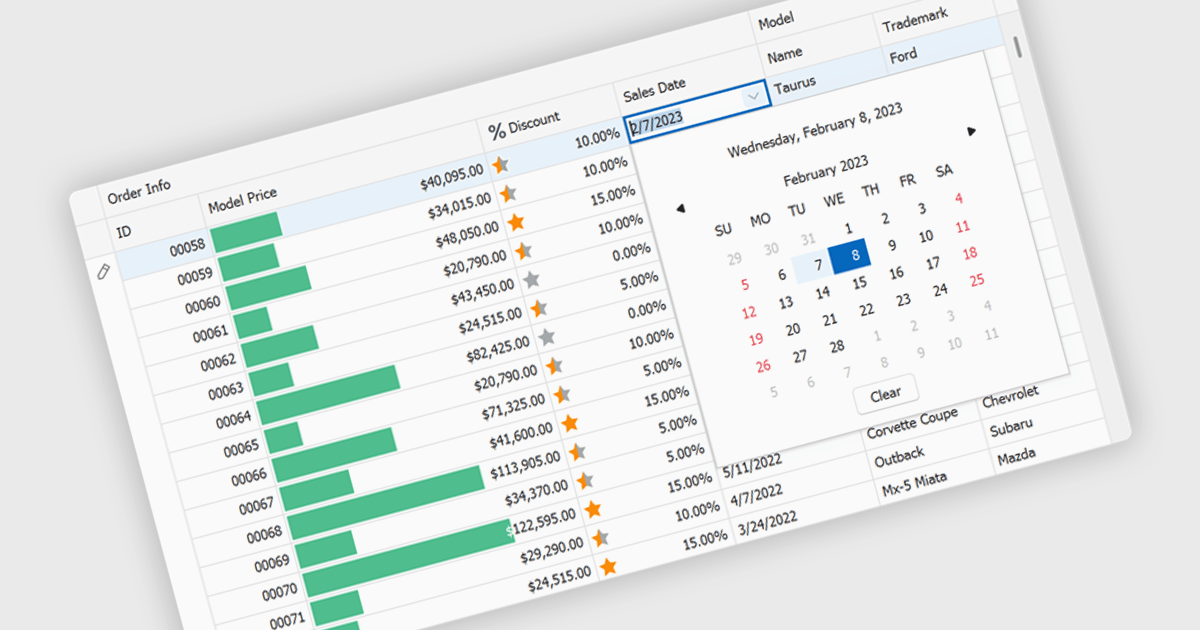Select February 8 in the calendar
The width and height of the screenshot is (1200, 630).
(x=851, y=254)
